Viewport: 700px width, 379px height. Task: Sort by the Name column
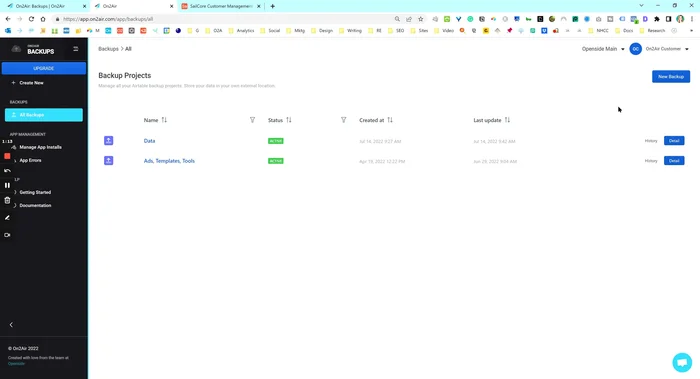[x=164, y=120]
